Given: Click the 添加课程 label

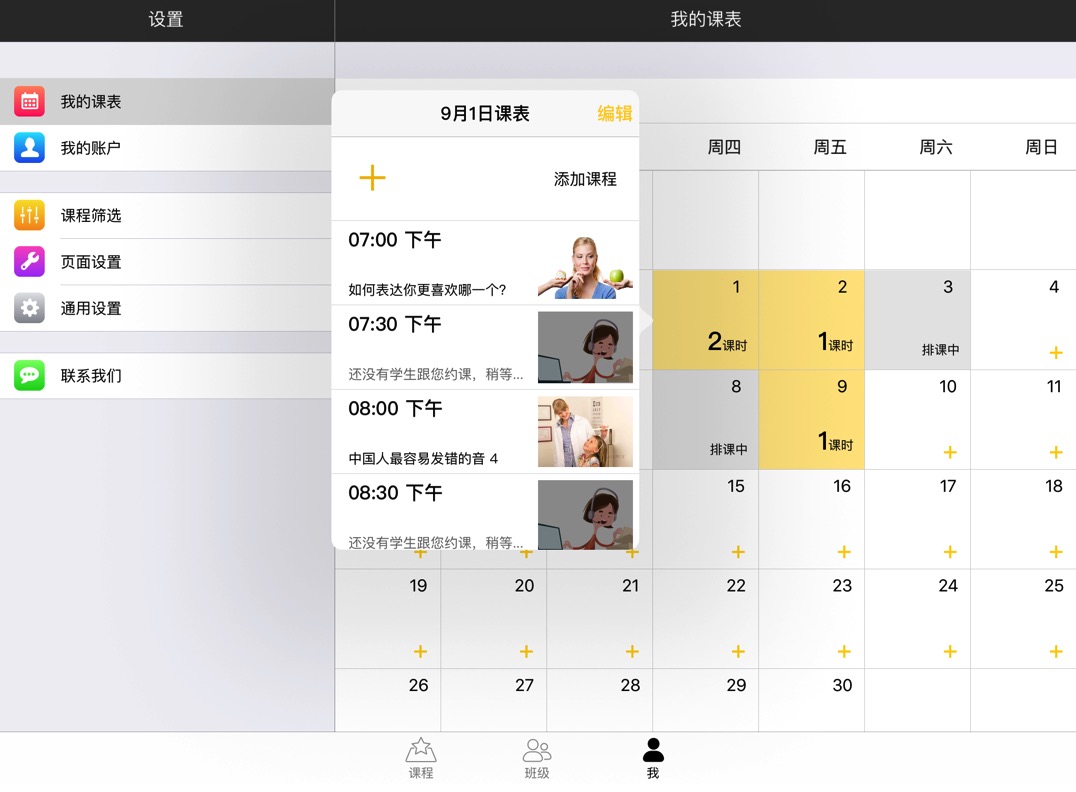Looking at the screenshot, I should pos(585,179).
